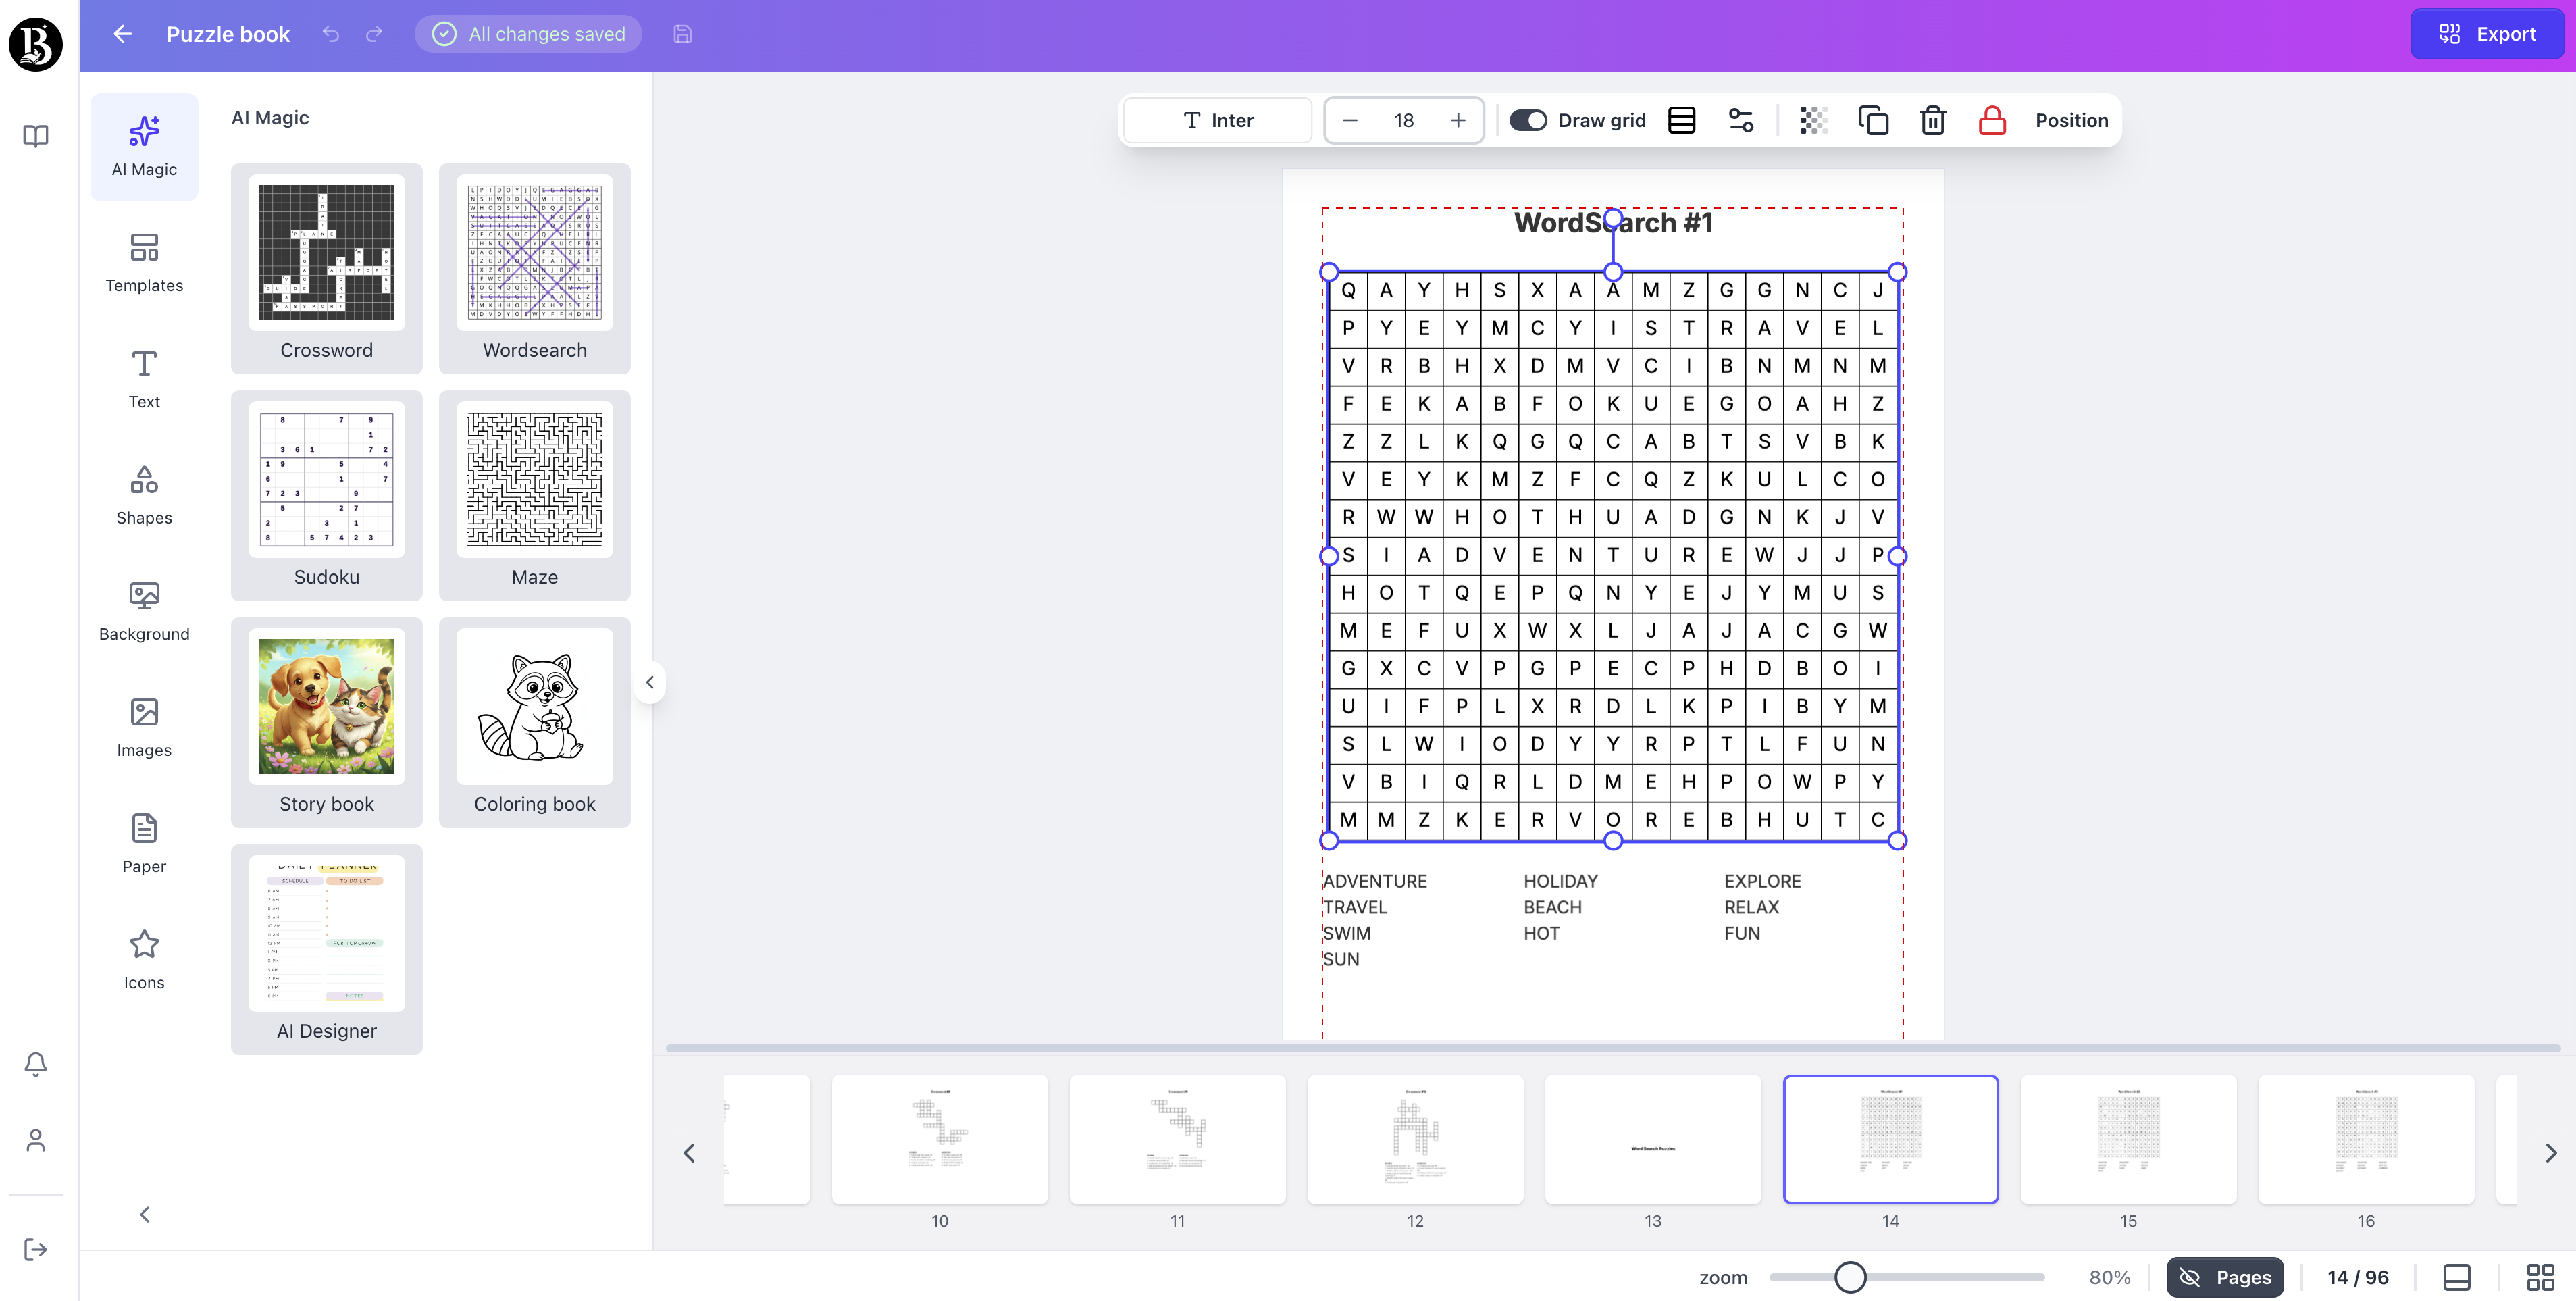Duplicate the selected word search element
2576x1301 pixels.
(1873, 120)
